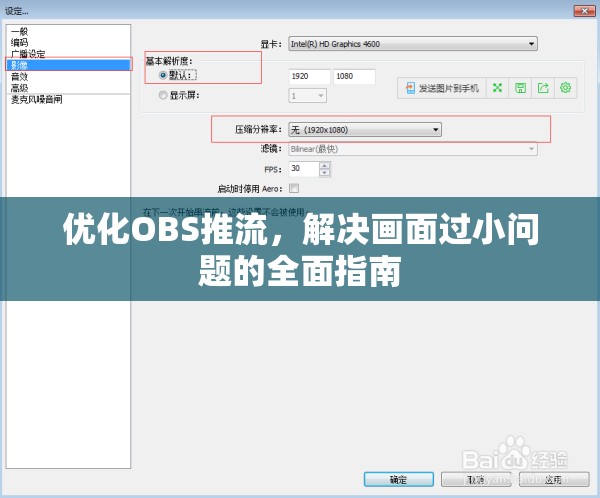The width and height of the screenshot is (600, 498).
Task: Increase FPS with the up arrow
Action: click(324, 165)
